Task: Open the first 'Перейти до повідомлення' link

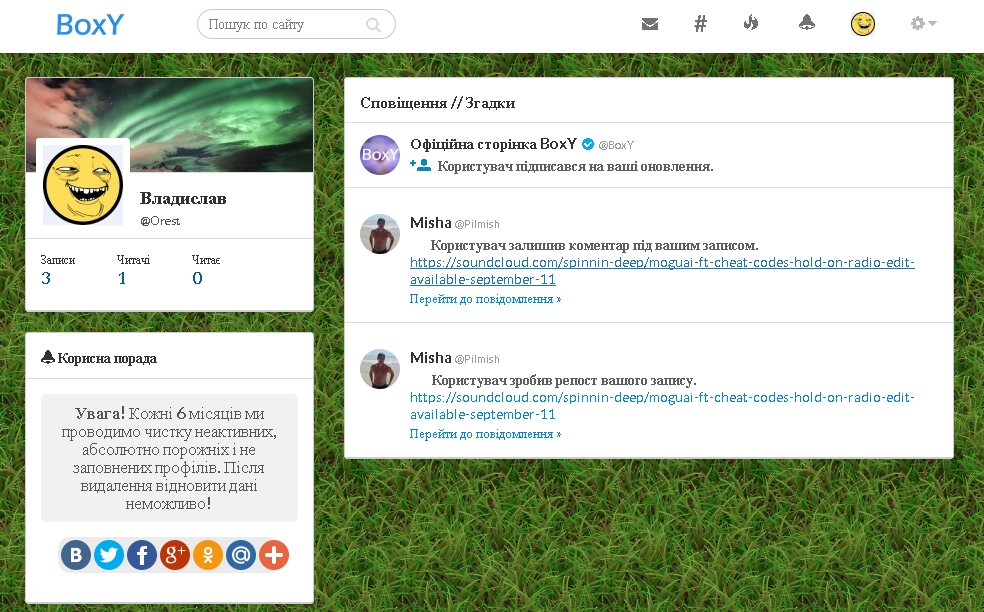Action: [485, 299]
